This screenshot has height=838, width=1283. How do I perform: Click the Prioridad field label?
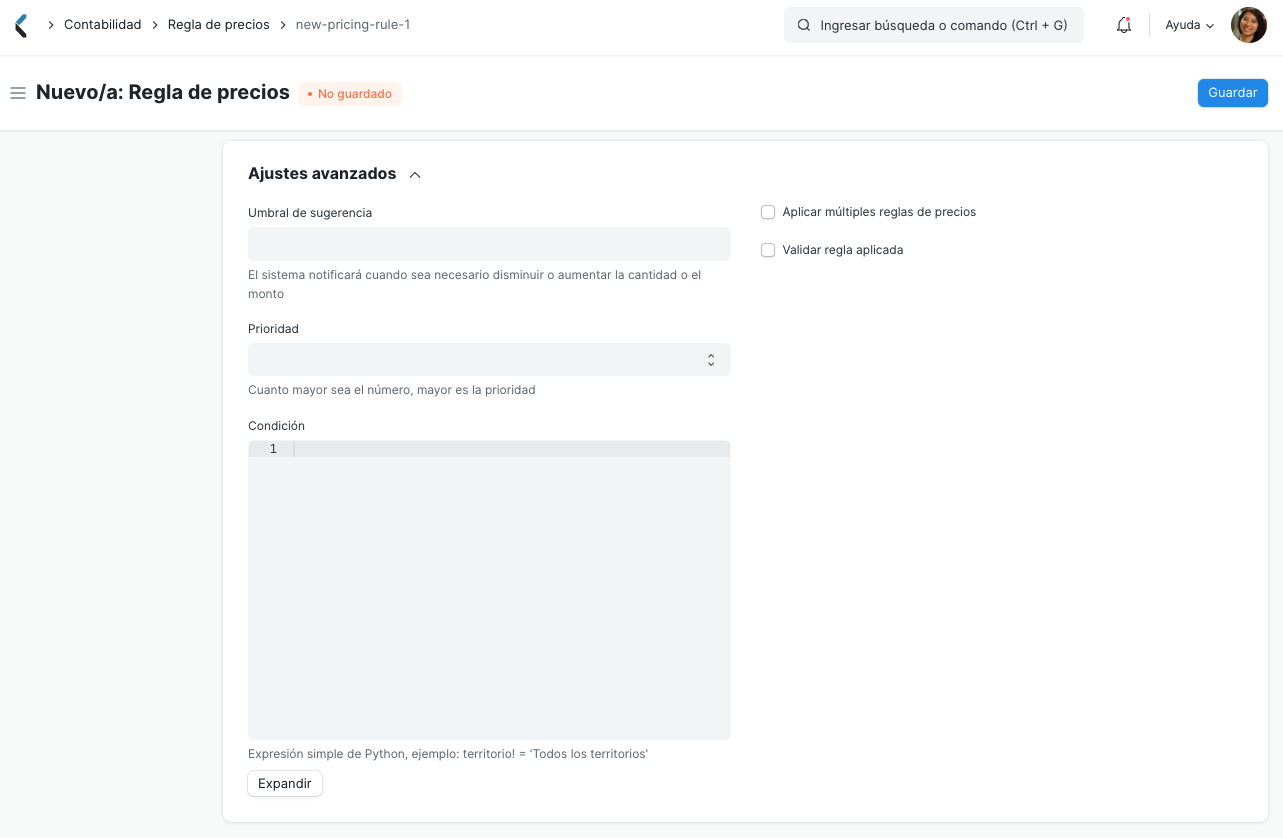click(273, 329)
